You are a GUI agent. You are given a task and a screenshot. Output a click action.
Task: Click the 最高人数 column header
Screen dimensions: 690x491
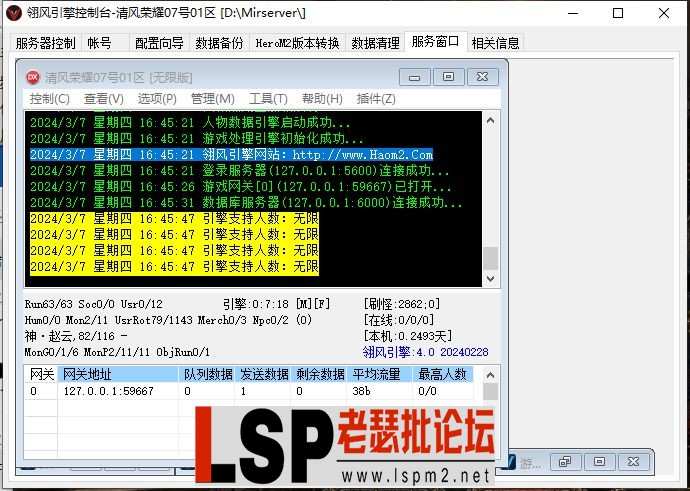(x=443, y=374)
